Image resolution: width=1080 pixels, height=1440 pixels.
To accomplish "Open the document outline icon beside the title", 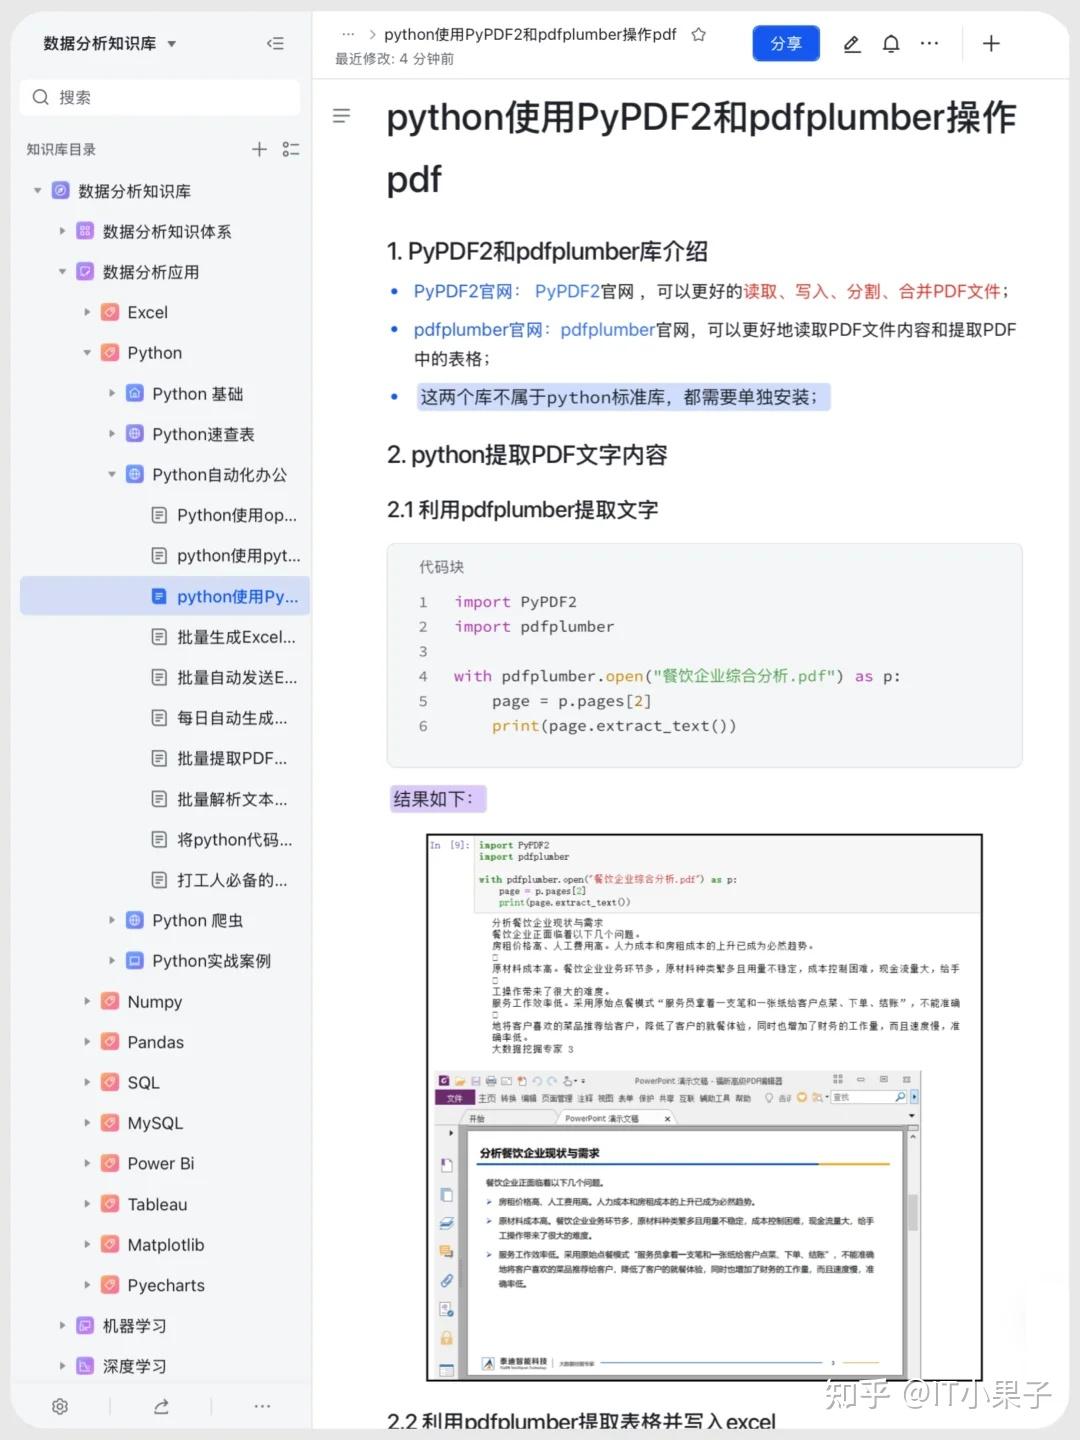I will 342,116.
